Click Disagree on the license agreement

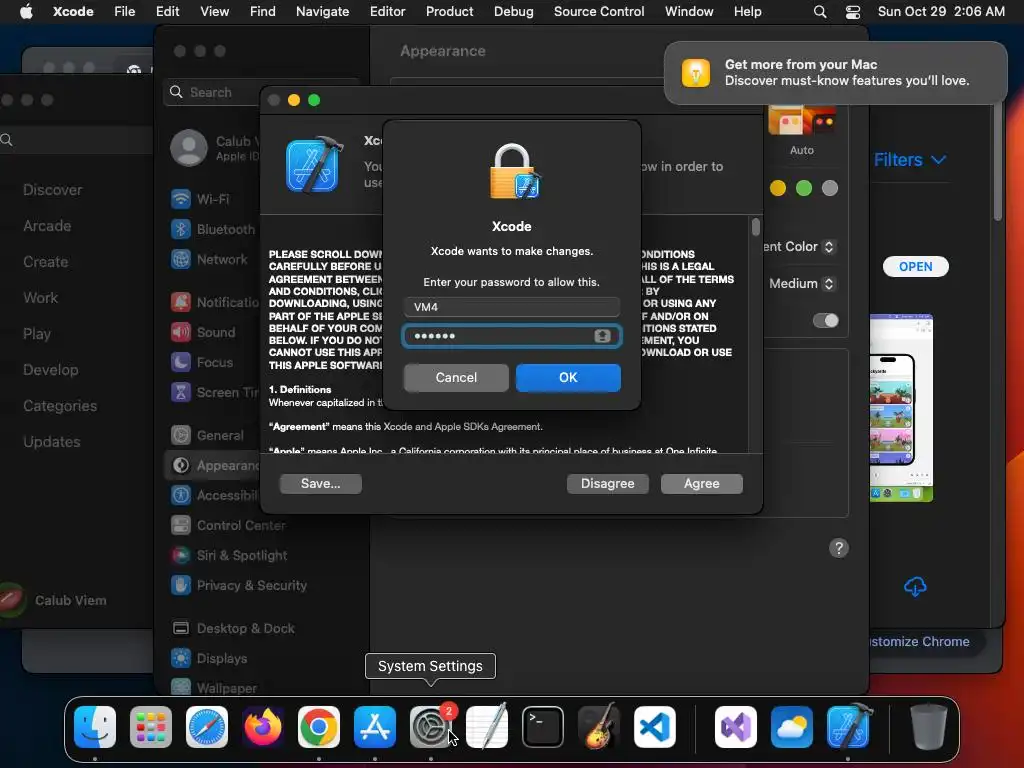(607, 484)
